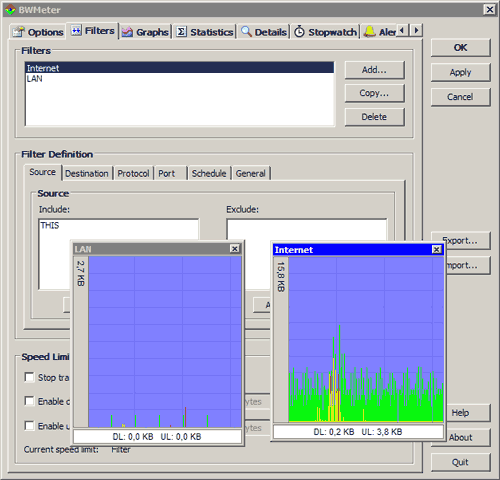Viewport: 500px width, 480px height.
Task: Click the Cancel button
Action: pyautogui.click(x=460, y=97)
